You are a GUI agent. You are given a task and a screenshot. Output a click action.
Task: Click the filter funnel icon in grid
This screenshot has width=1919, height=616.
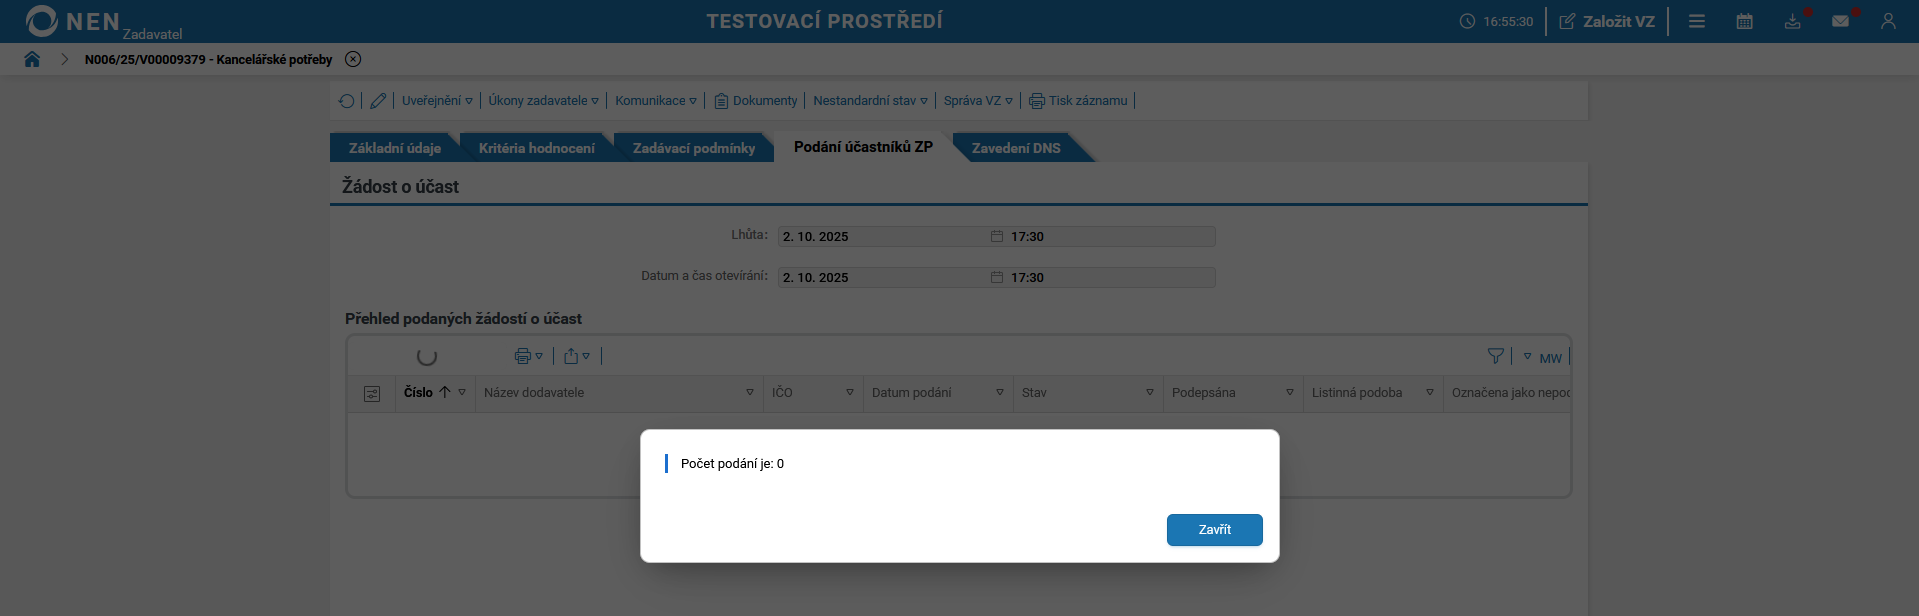coord(1496,356)
